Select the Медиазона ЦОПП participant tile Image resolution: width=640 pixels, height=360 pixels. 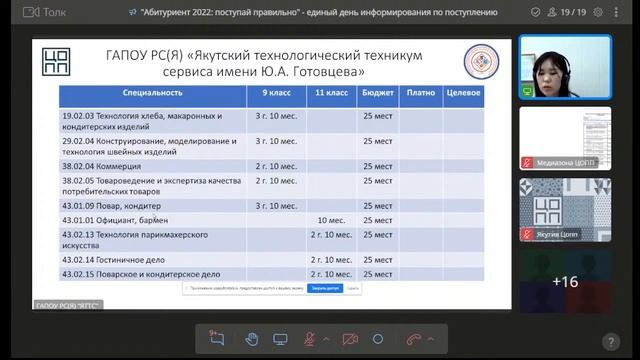[565, 138]
